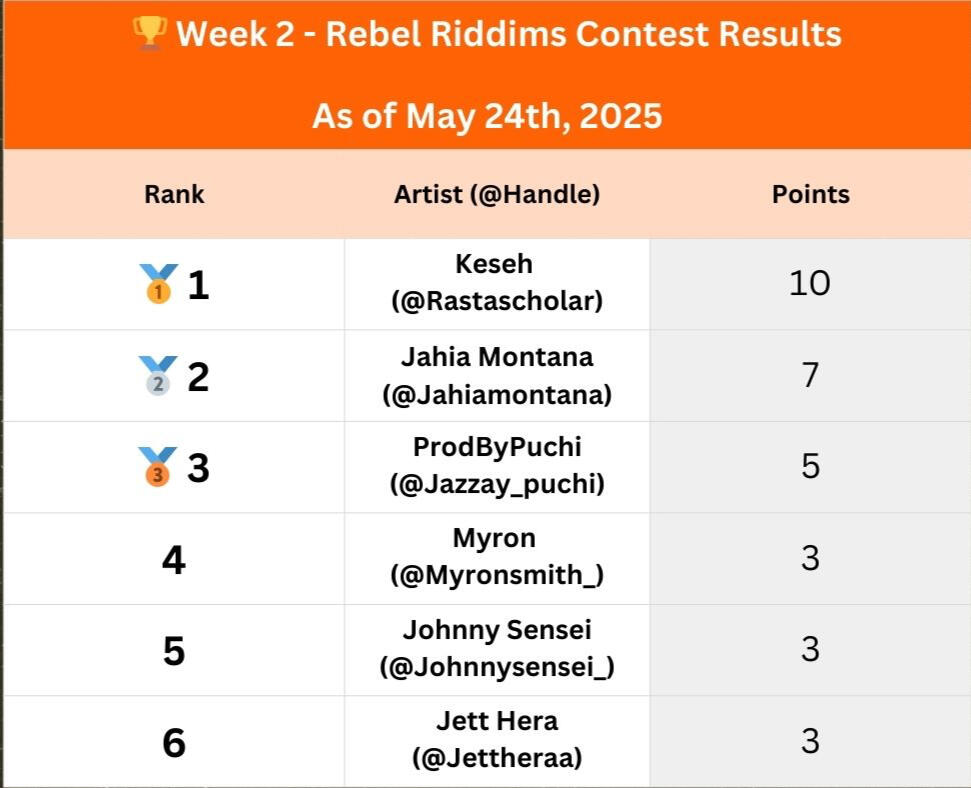The width and height of the screenshot is (971, 788).
Task: Open the @Jazzay_puchi handle
Action: 497,484
